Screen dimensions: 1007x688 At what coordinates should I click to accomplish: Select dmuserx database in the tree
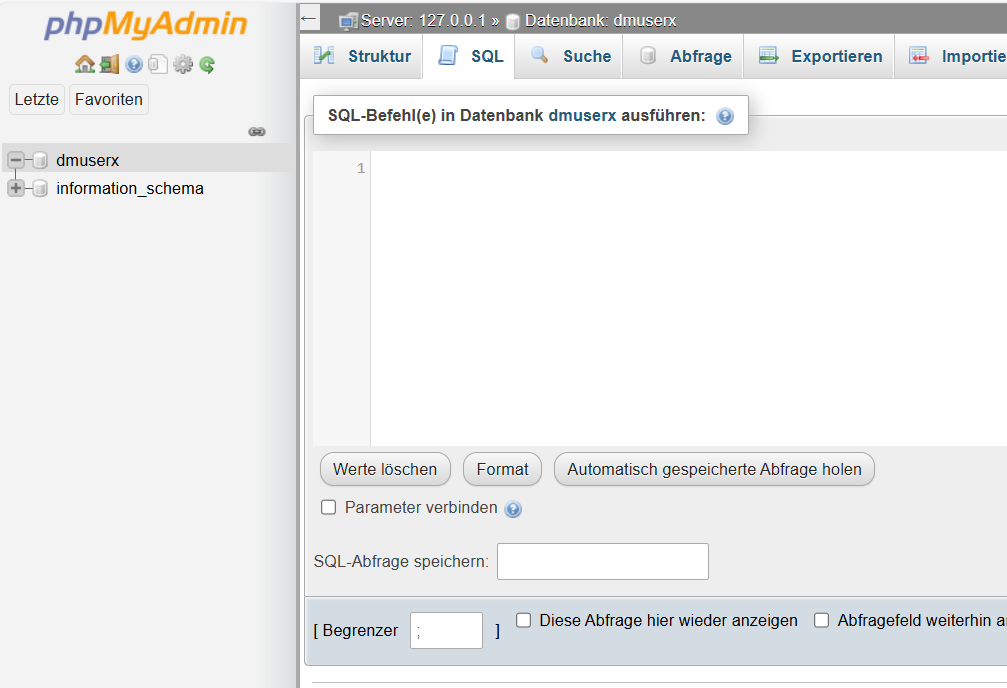[x=87, y=160]
